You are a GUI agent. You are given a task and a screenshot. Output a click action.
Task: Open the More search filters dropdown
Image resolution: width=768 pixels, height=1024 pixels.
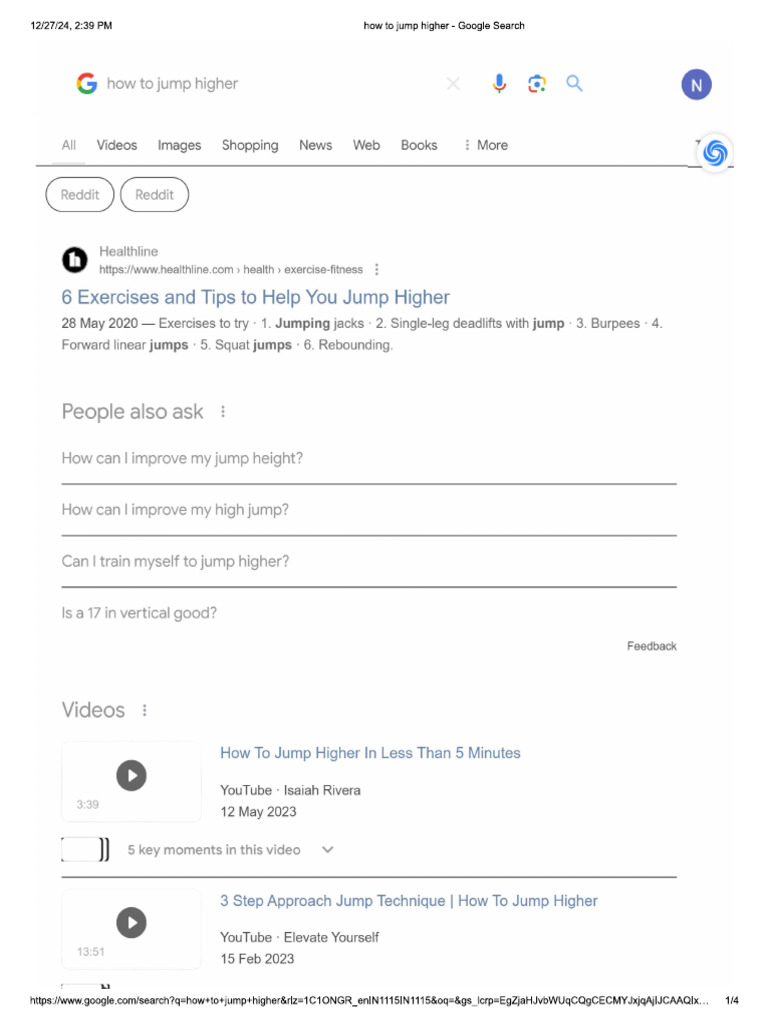485,145
